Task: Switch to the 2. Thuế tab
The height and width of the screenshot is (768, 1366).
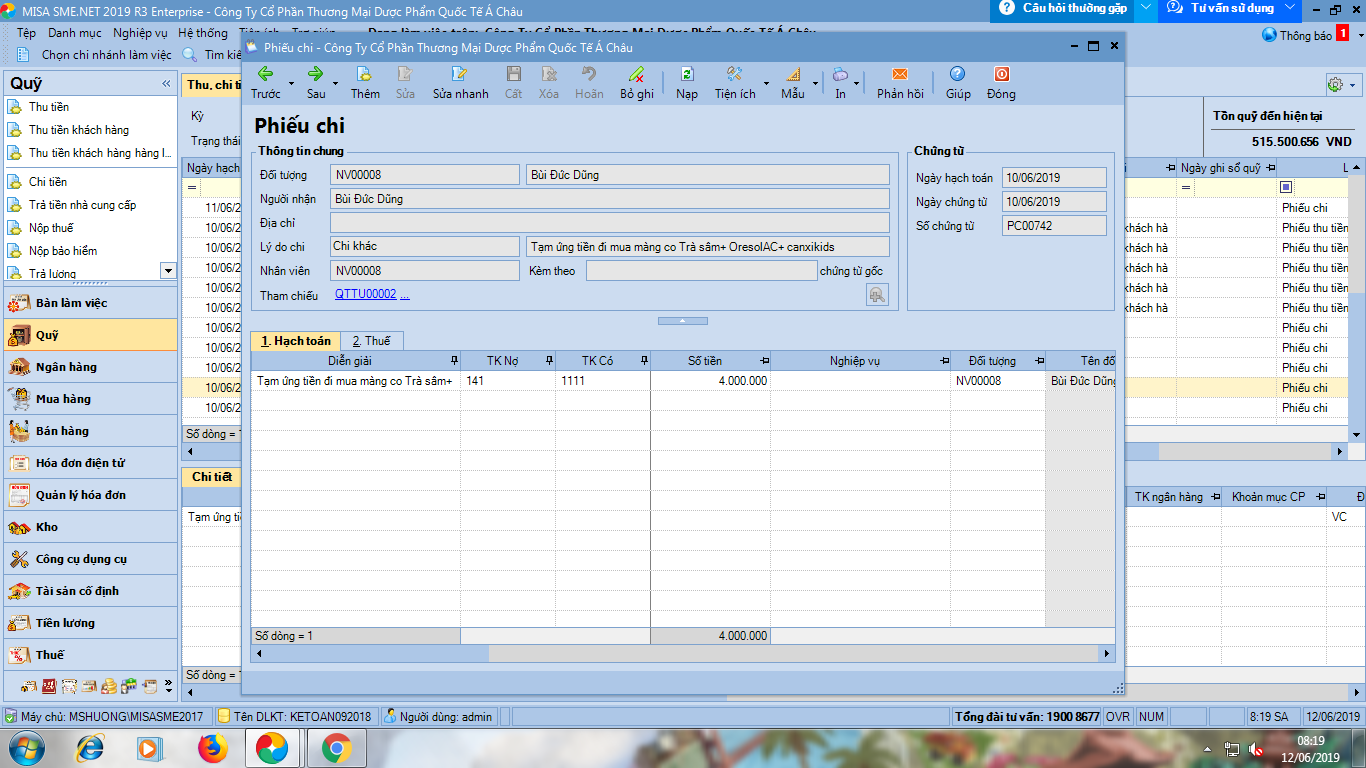Action: 371,341
